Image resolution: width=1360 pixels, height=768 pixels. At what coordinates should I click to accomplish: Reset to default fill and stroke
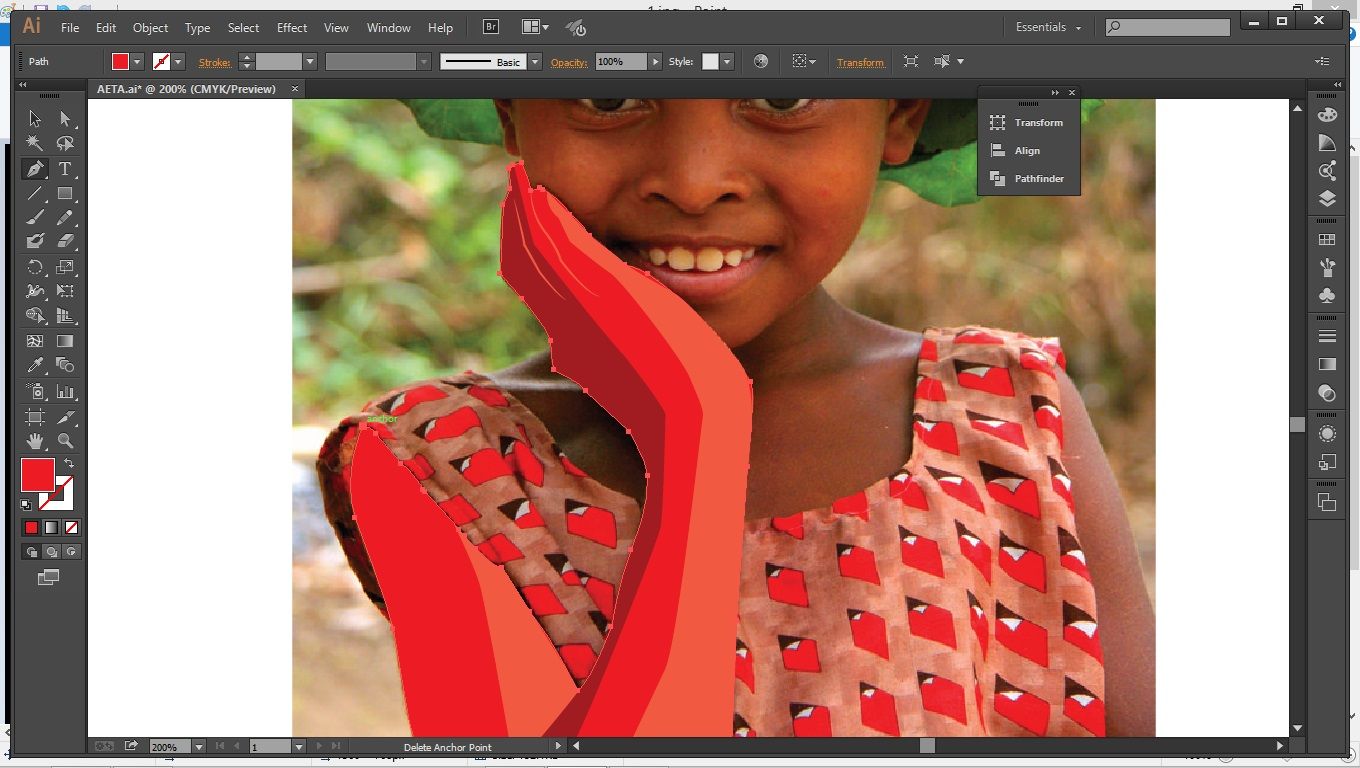click(x=26, y=506)
